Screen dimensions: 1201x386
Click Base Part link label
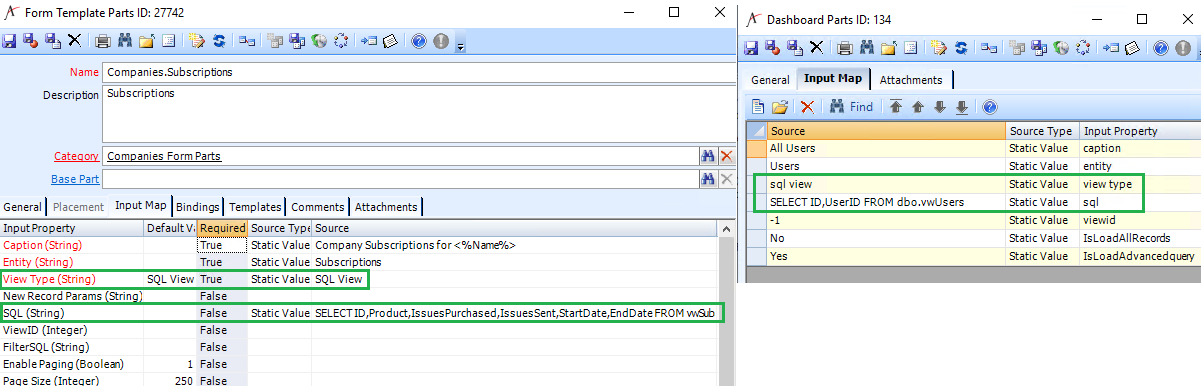(75, 179)
